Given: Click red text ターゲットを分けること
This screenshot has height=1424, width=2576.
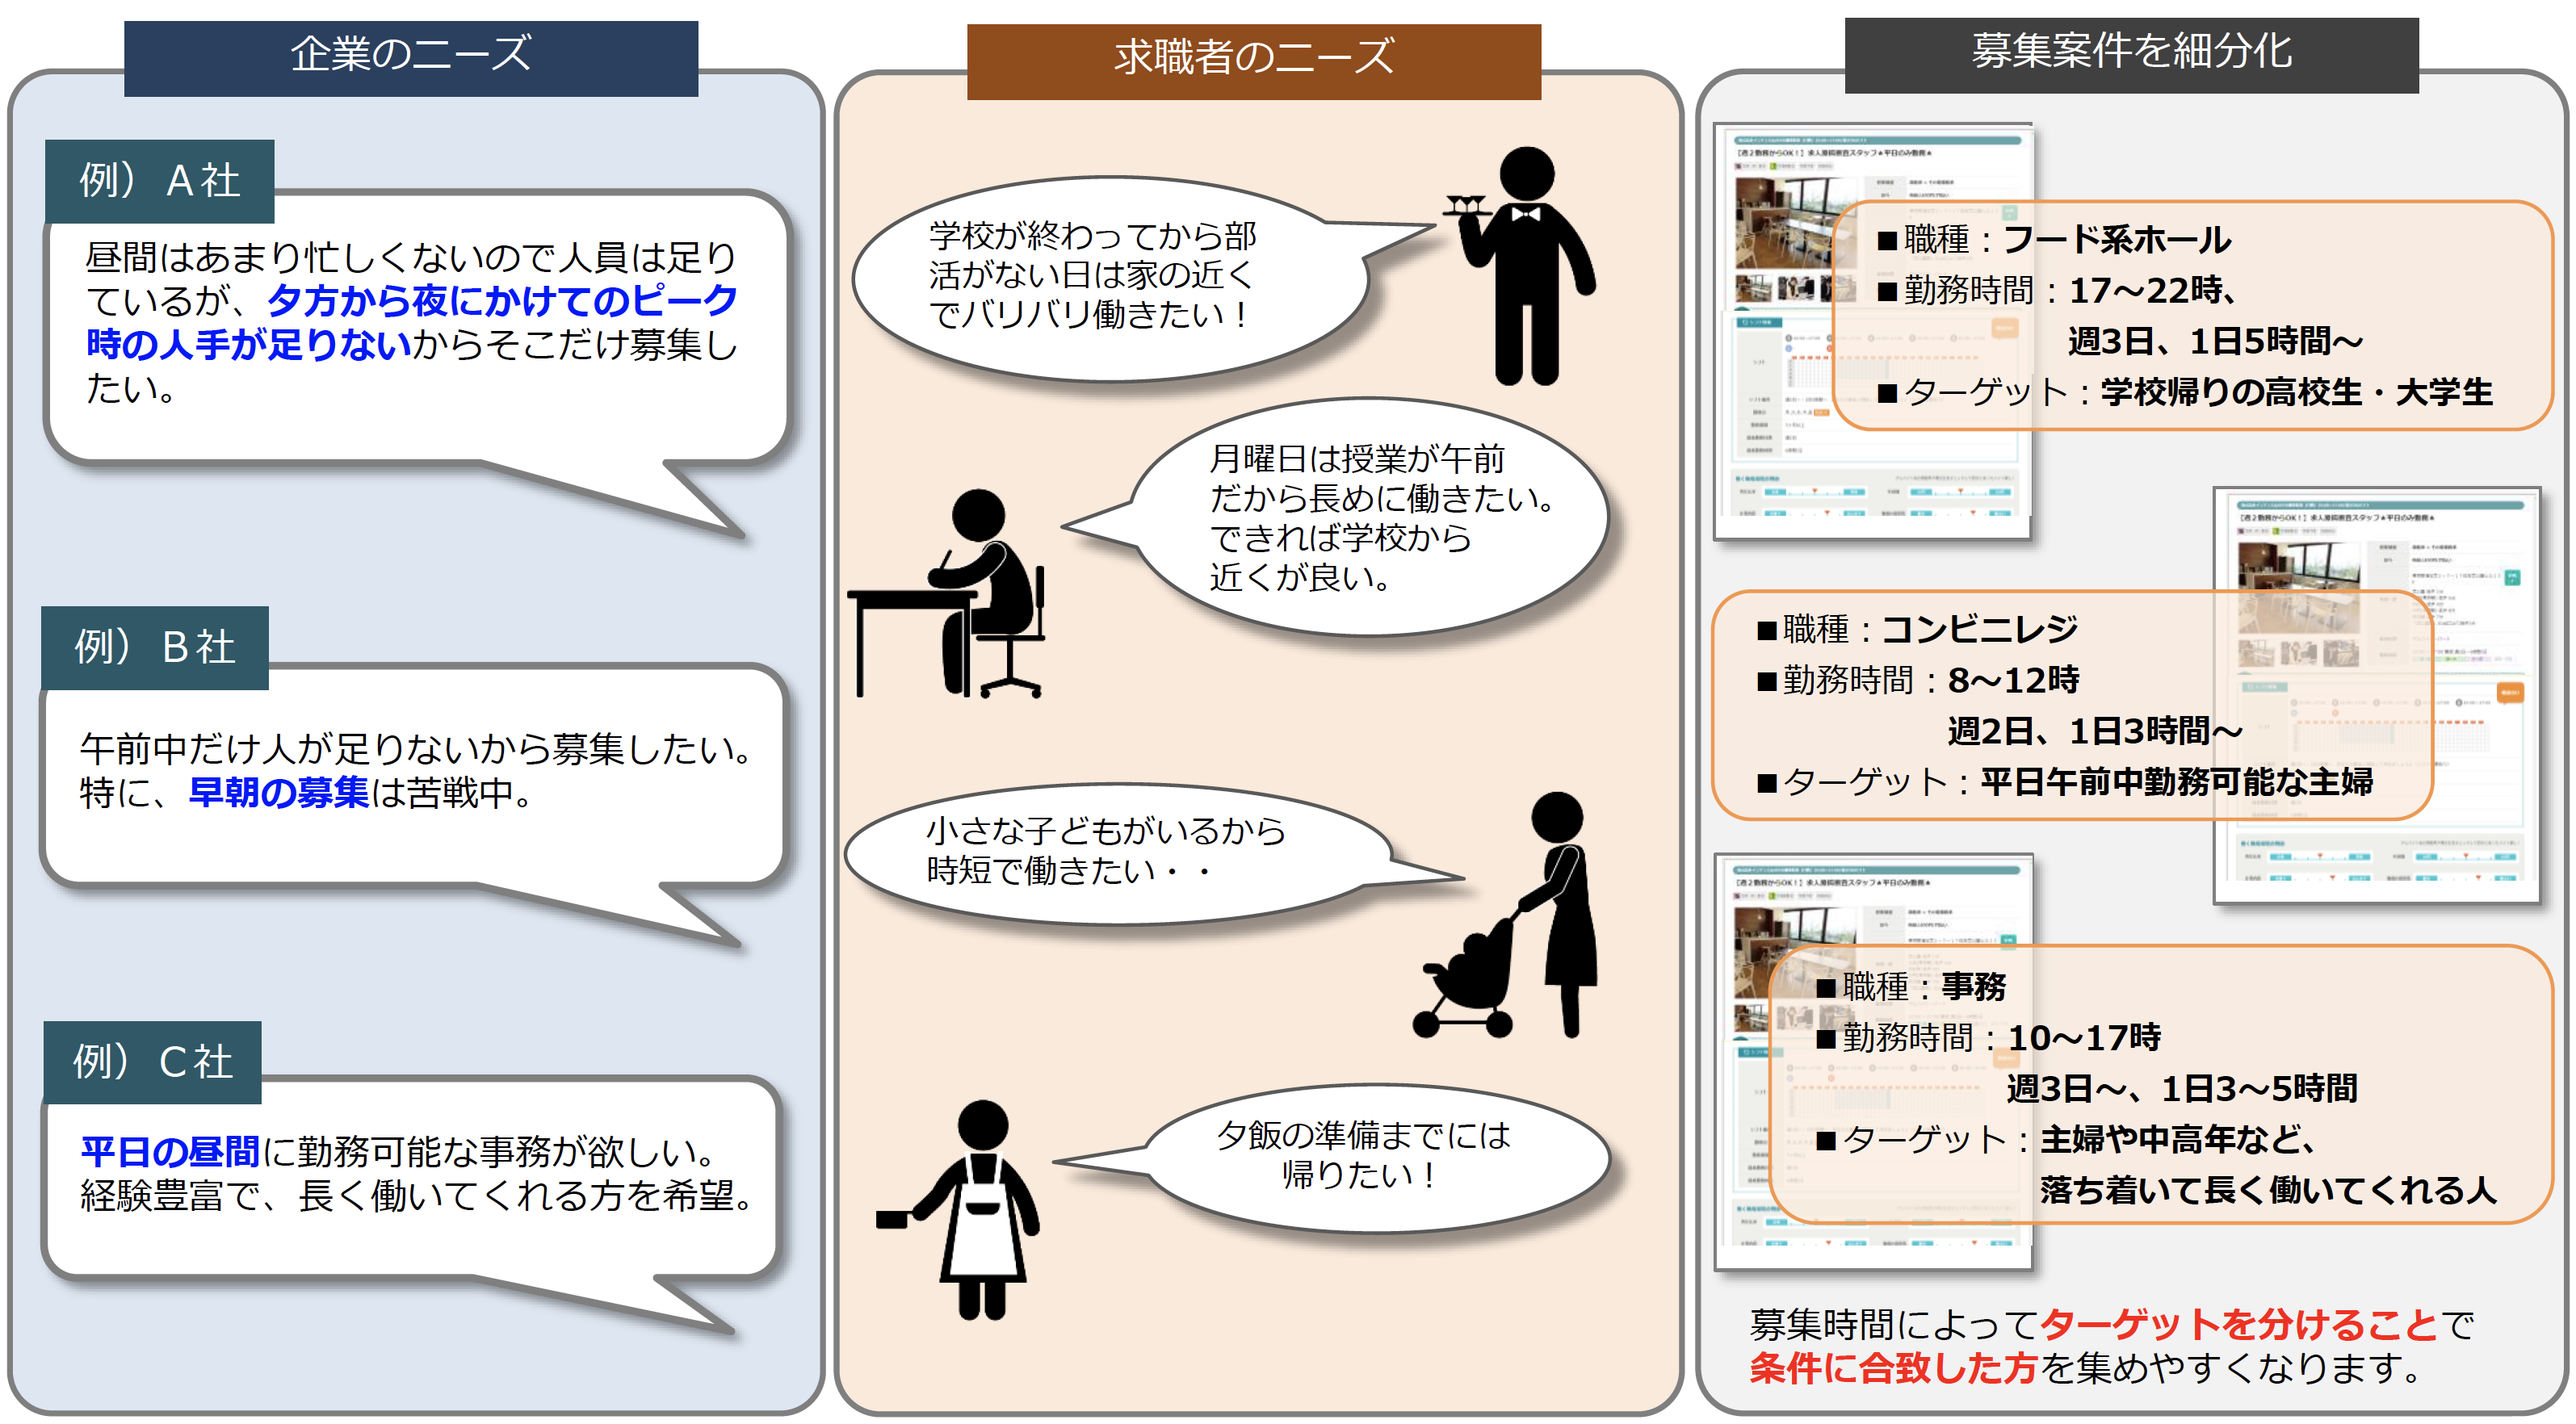Looking at the screenshot, I should pyautogui.click(x=2239, y=1325).
